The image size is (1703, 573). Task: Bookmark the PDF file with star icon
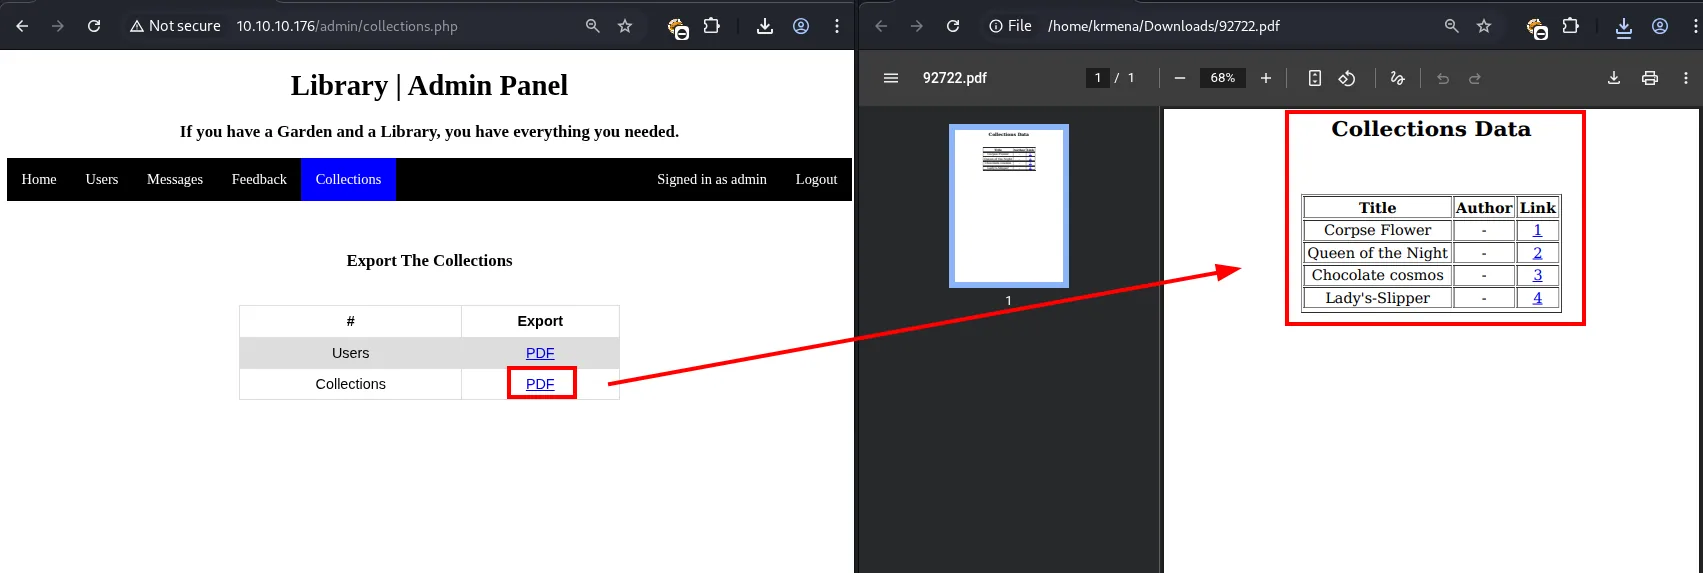(x=1484, y=26)
